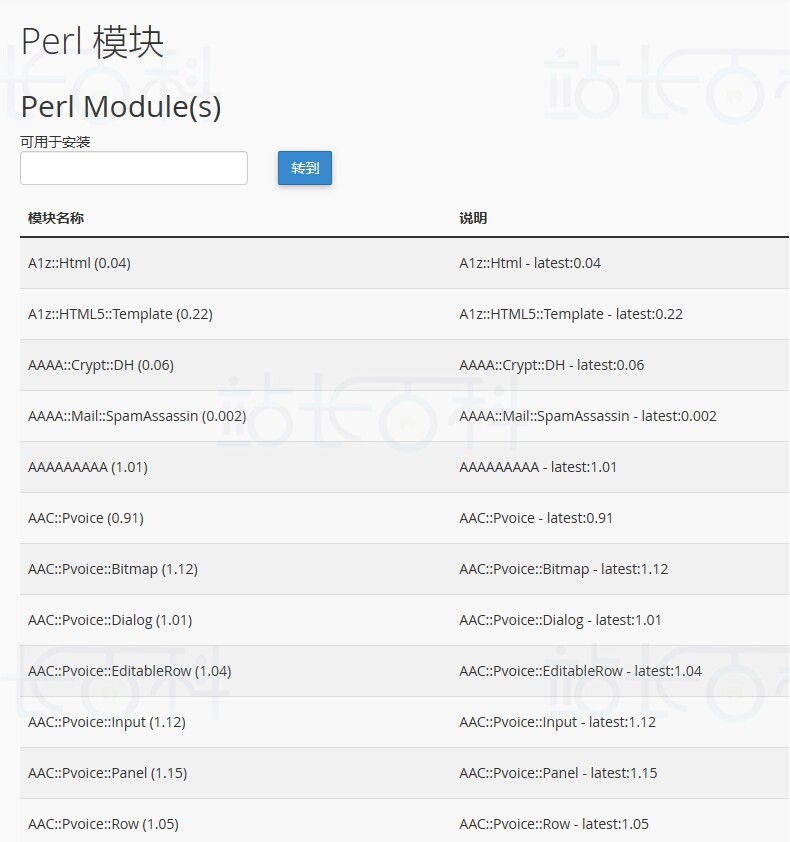
Task: Select the 模块名称 column header
Action: pos(56,218)
